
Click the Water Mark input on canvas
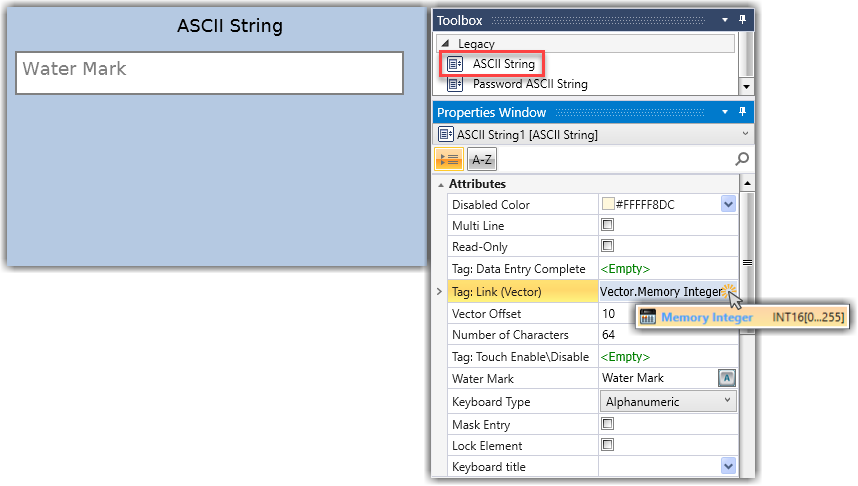point(209,73)
